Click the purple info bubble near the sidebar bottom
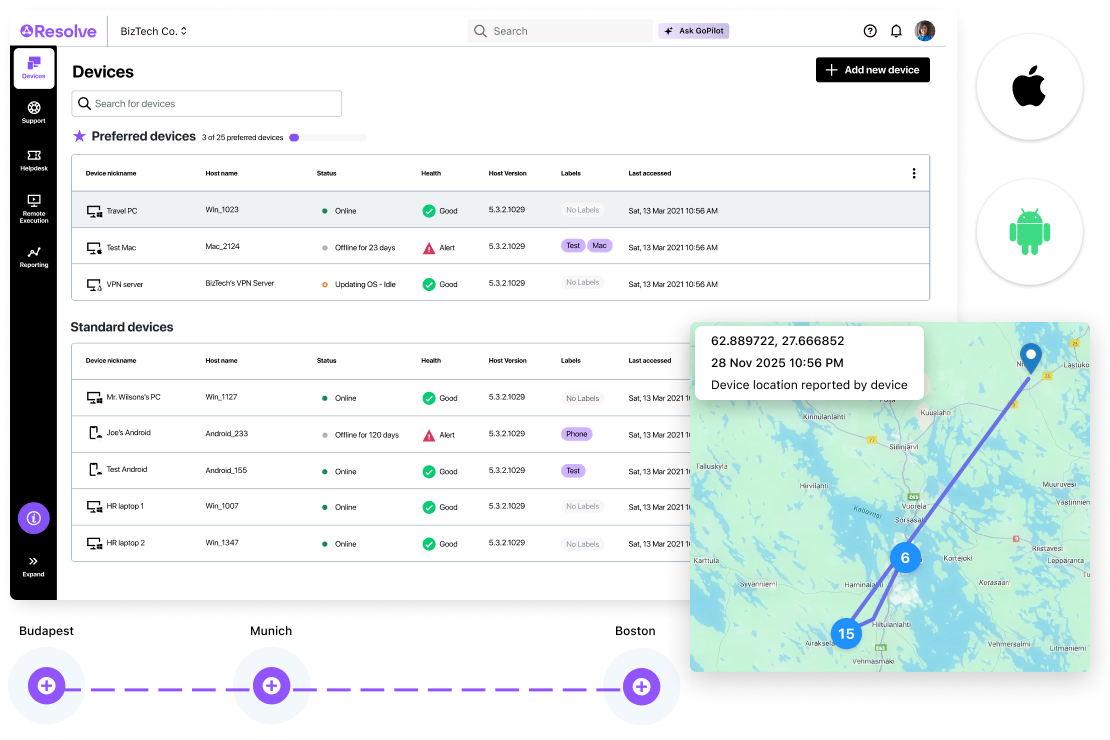 pos(33,518)
